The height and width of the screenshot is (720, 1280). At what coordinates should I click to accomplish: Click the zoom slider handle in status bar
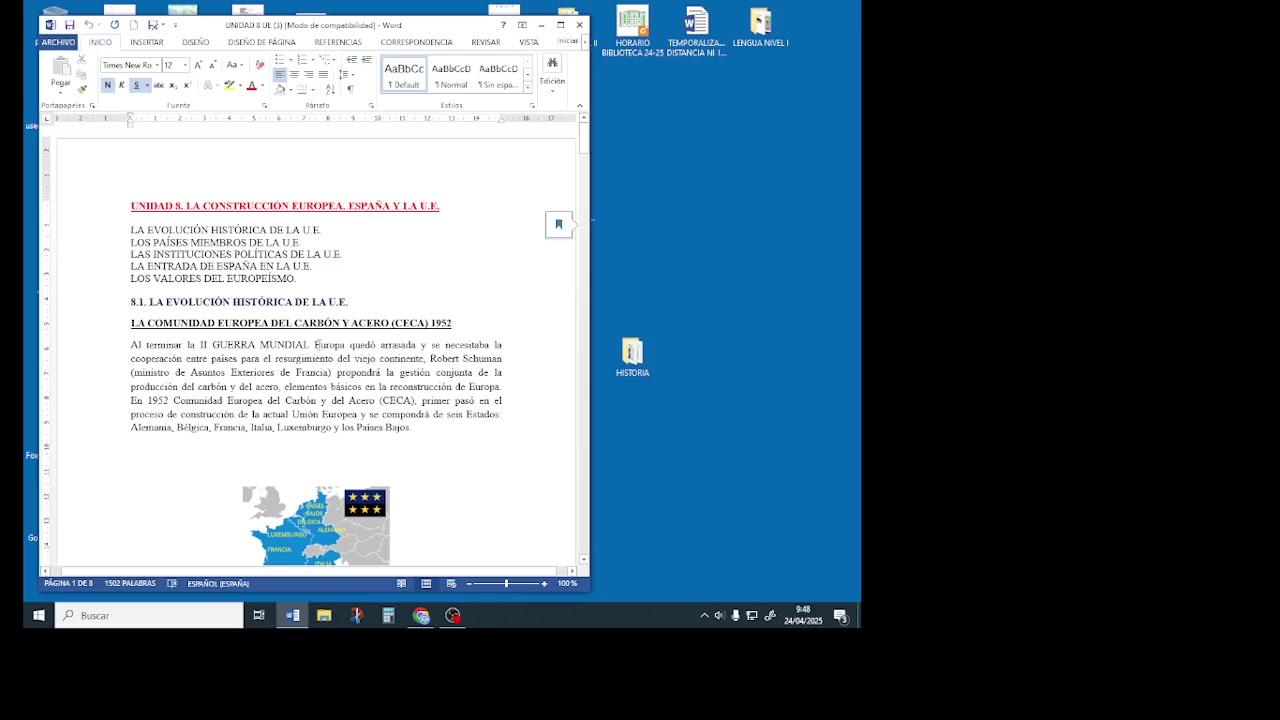pyautogui.click(x=506, y=583)
